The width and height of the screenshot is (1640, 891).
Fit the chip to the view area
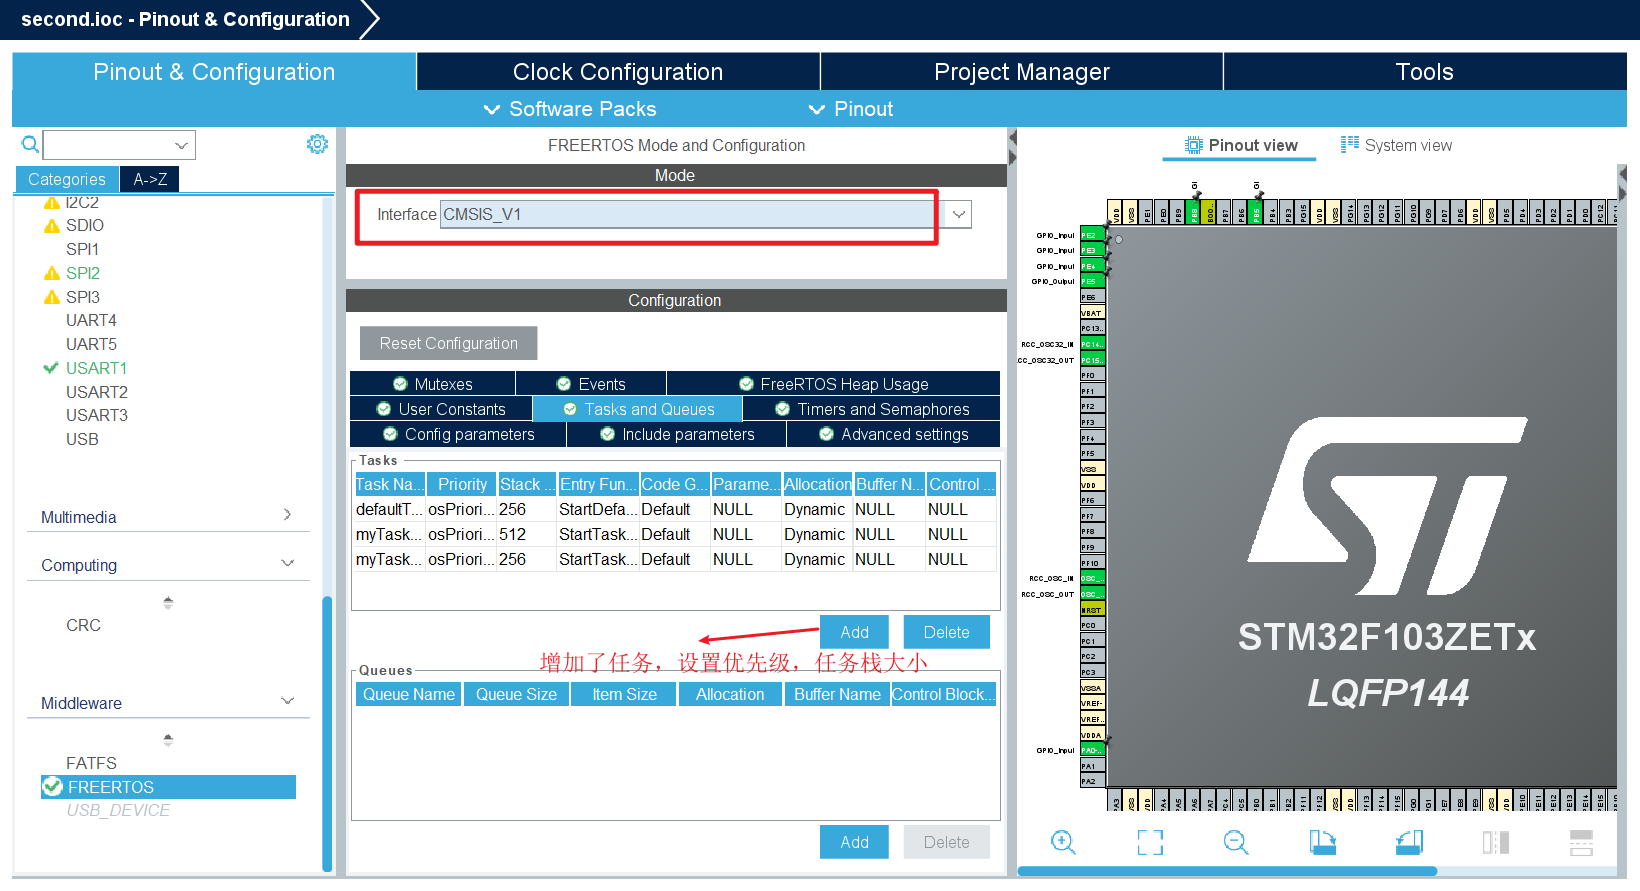(1150, 842)
